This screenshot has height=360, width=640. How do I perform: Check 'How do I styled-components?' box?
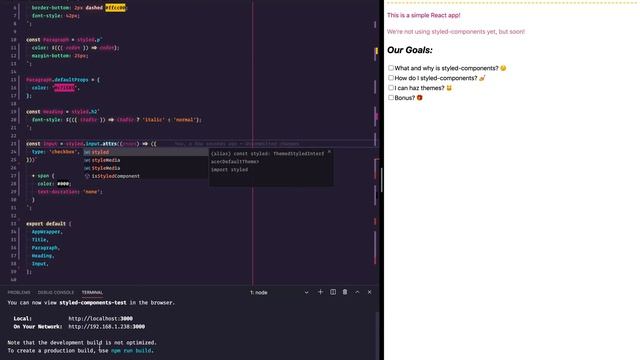[391, 78]
